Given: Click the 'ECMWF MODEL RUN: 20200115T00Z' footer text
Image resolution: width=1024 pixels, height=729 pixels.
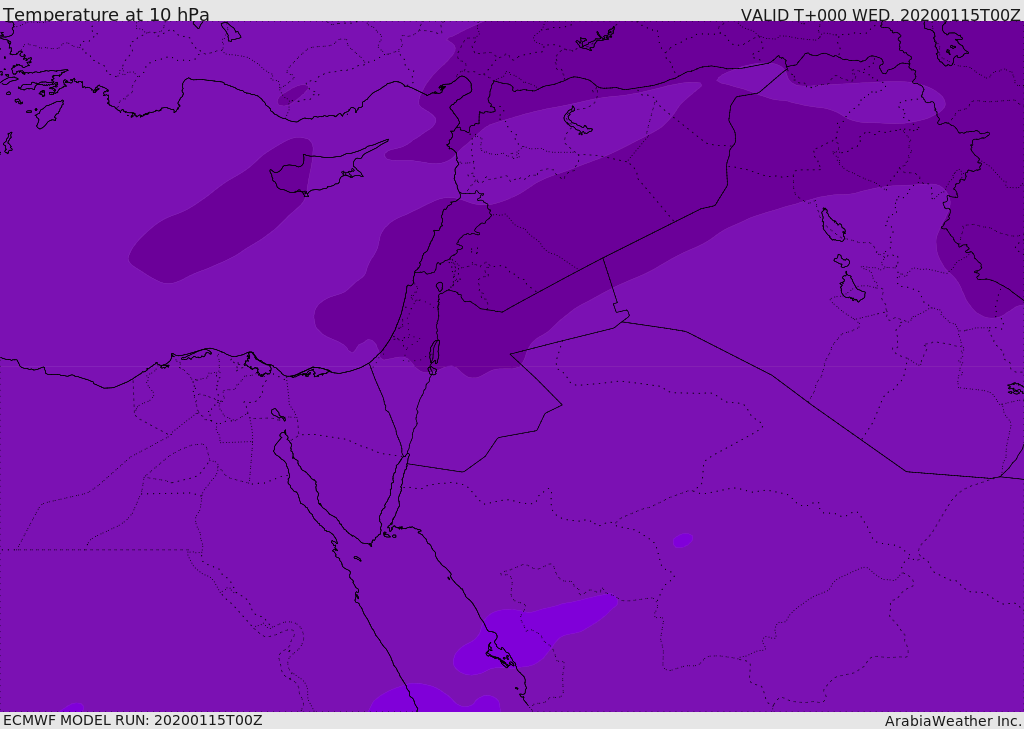Looking at the screenshot, I should coord(133,720).
